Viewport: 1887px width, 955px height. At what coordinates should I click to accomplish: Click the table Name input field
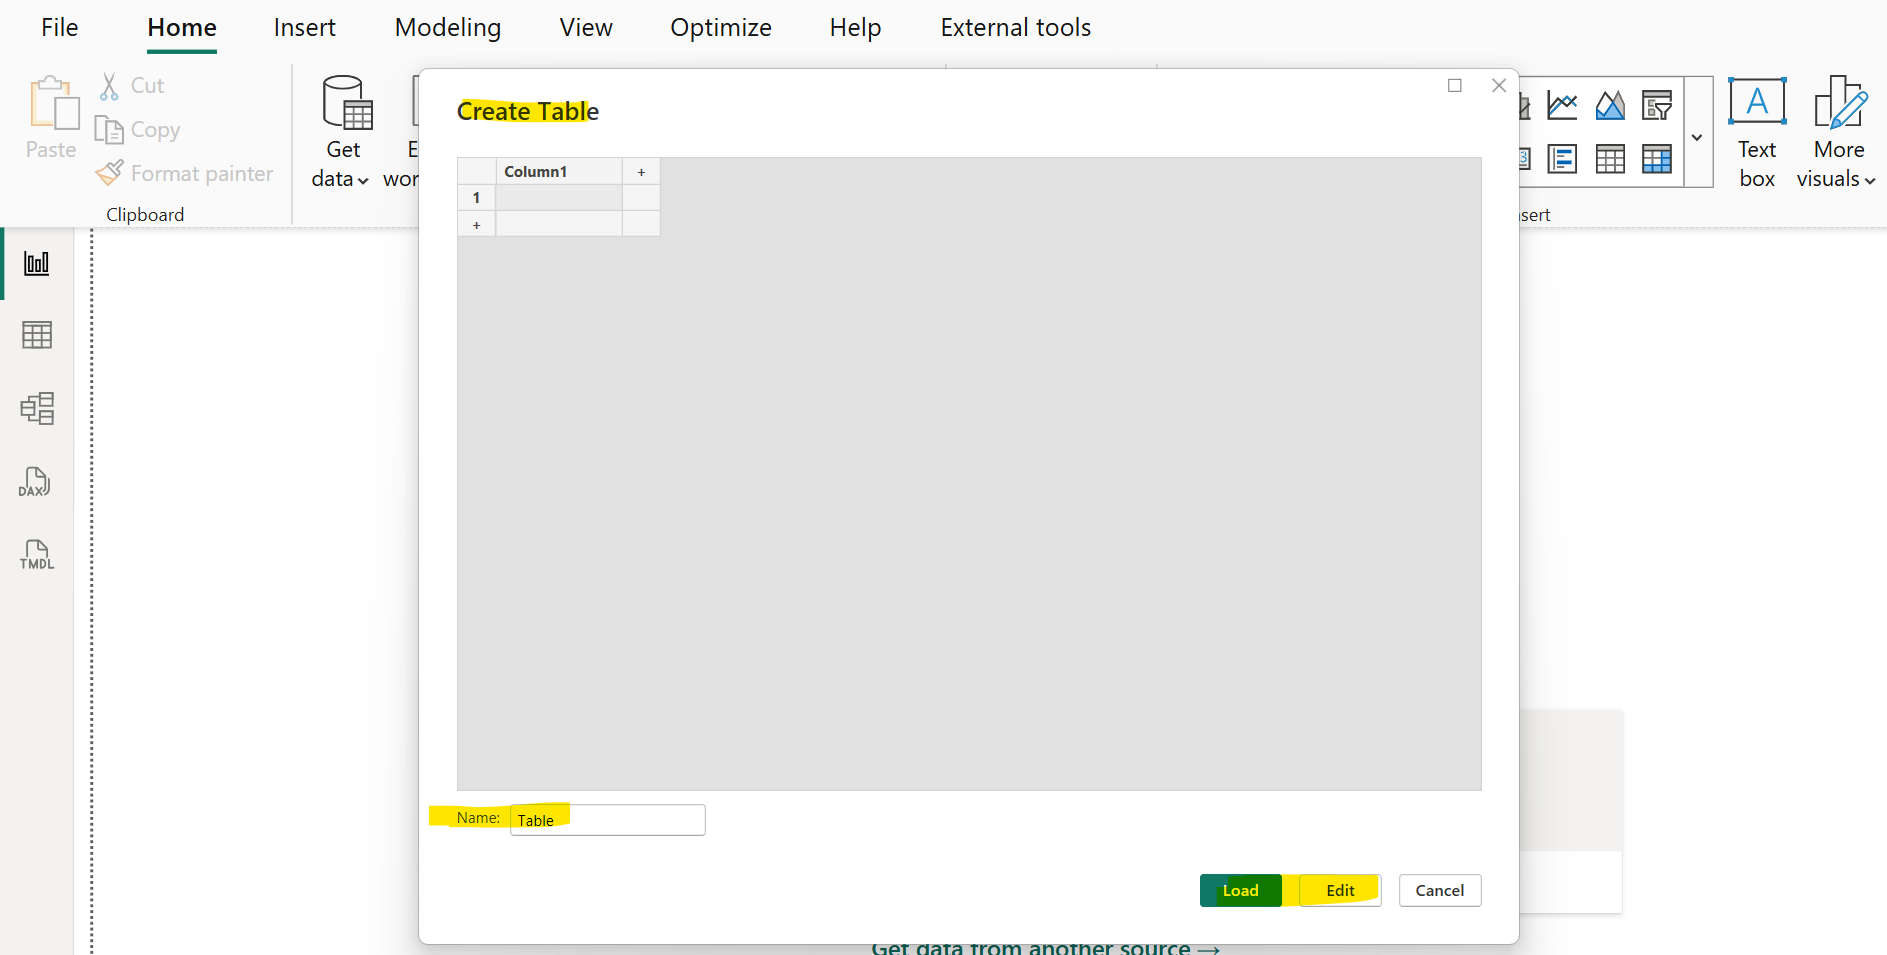pos(606,819)
